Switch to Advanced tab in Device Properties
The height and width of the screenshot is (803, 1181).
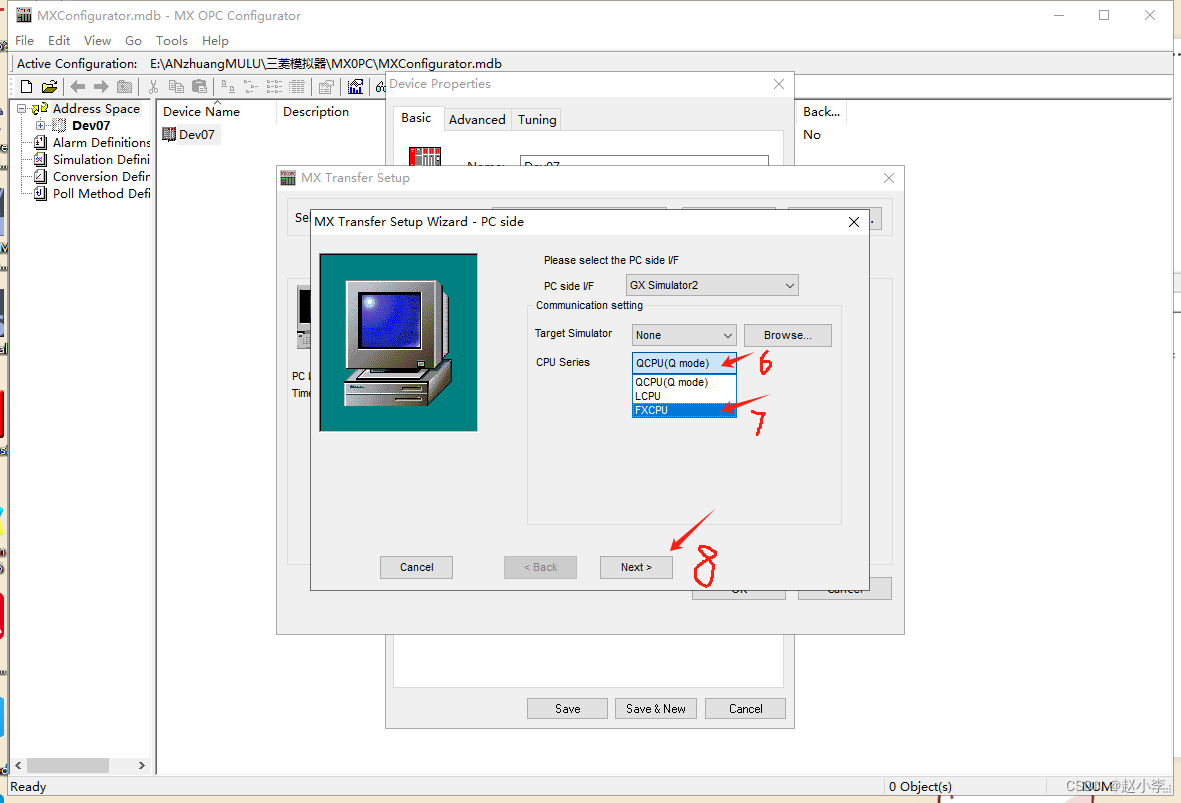click(x=477, y=120)
